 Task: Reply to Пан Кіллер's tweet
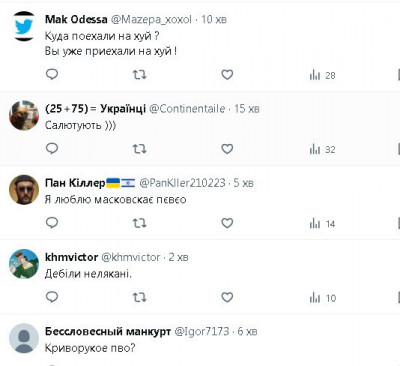52,222
